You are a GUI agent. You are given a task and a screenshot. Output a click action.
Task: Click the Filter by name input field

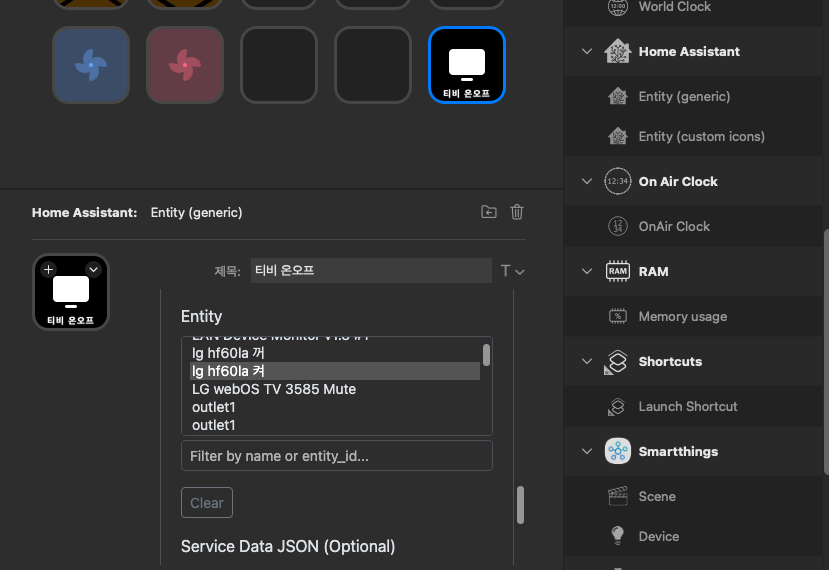pos(336,456)
